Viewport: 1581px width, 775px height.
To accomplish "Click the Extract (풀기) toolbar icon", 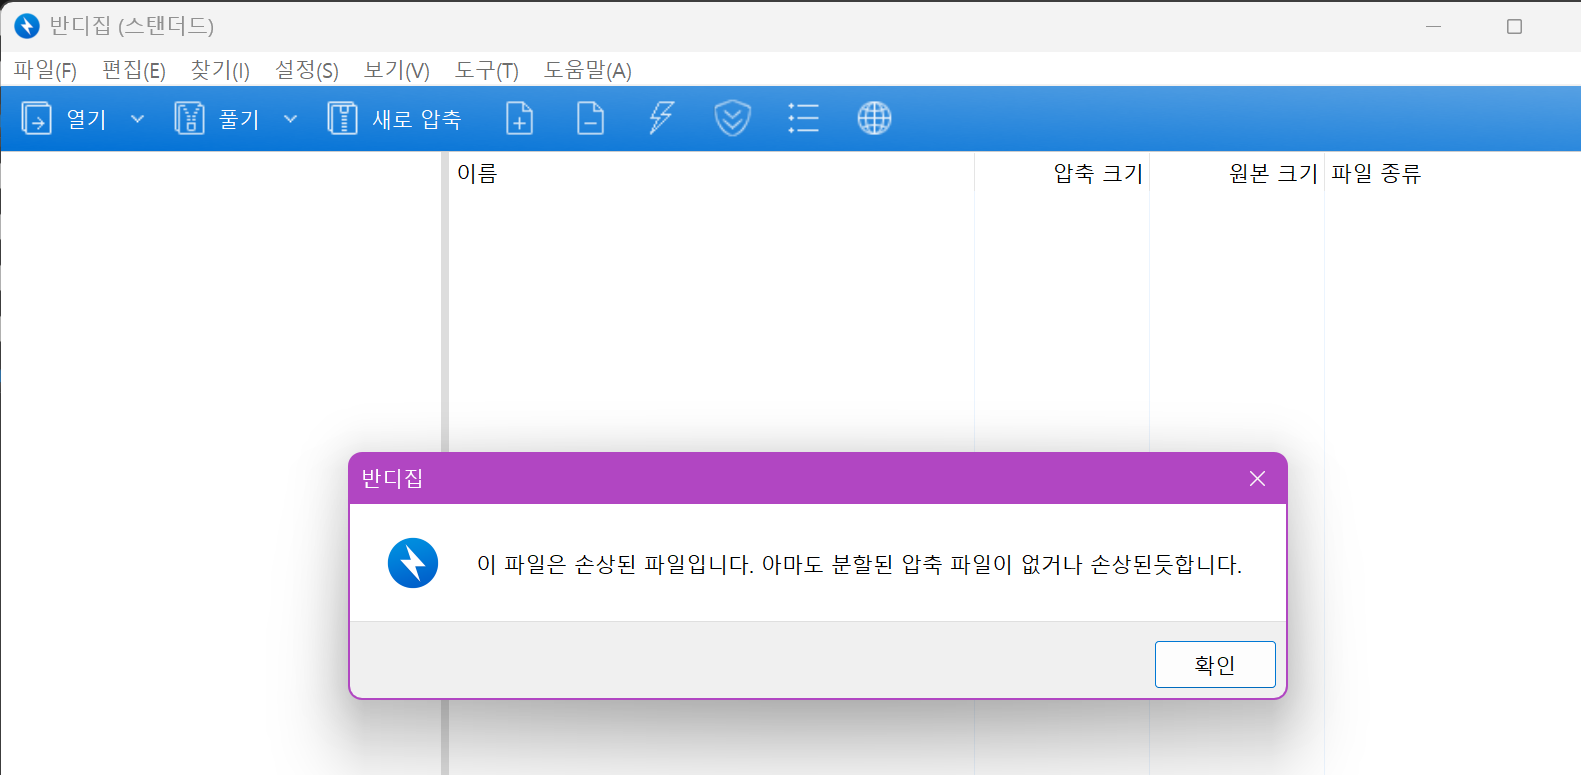I will (190, 119).
